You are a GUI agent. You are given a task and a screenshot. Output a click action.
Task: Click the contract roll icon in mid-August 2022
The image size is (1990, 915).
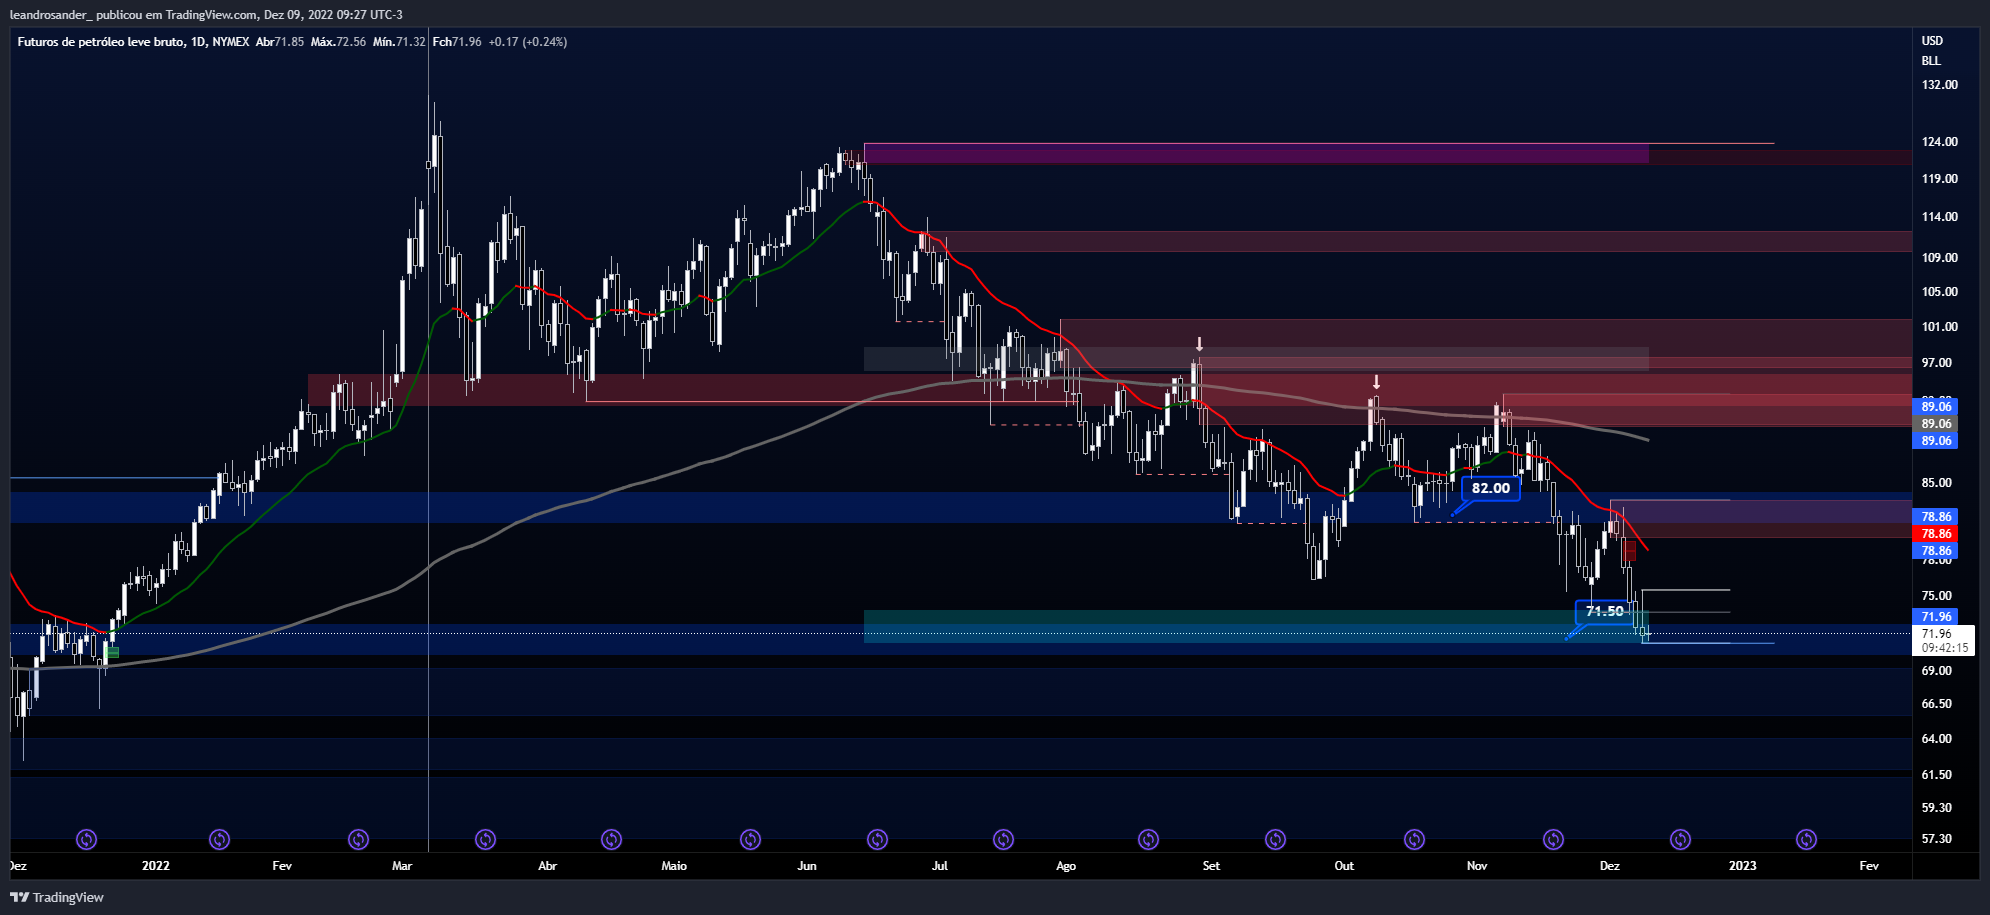tap(1148, 839)
